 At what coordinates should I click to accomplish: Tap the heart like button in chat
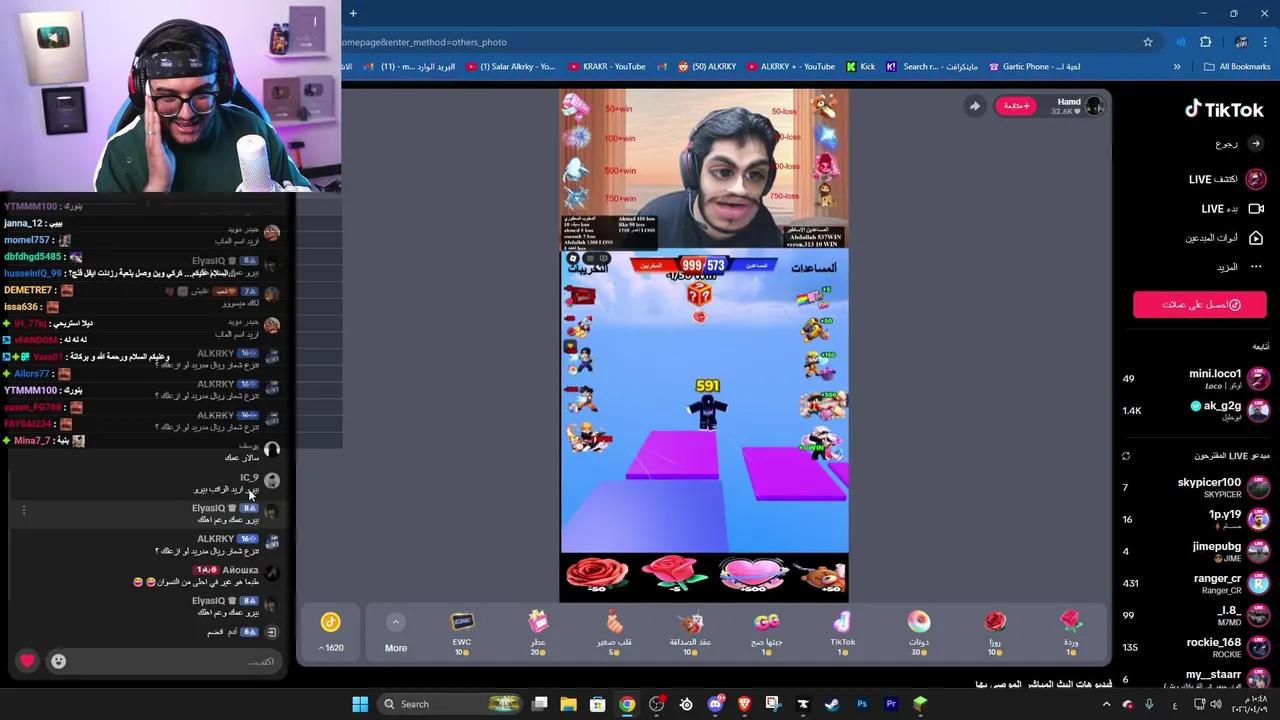(27, 661)
